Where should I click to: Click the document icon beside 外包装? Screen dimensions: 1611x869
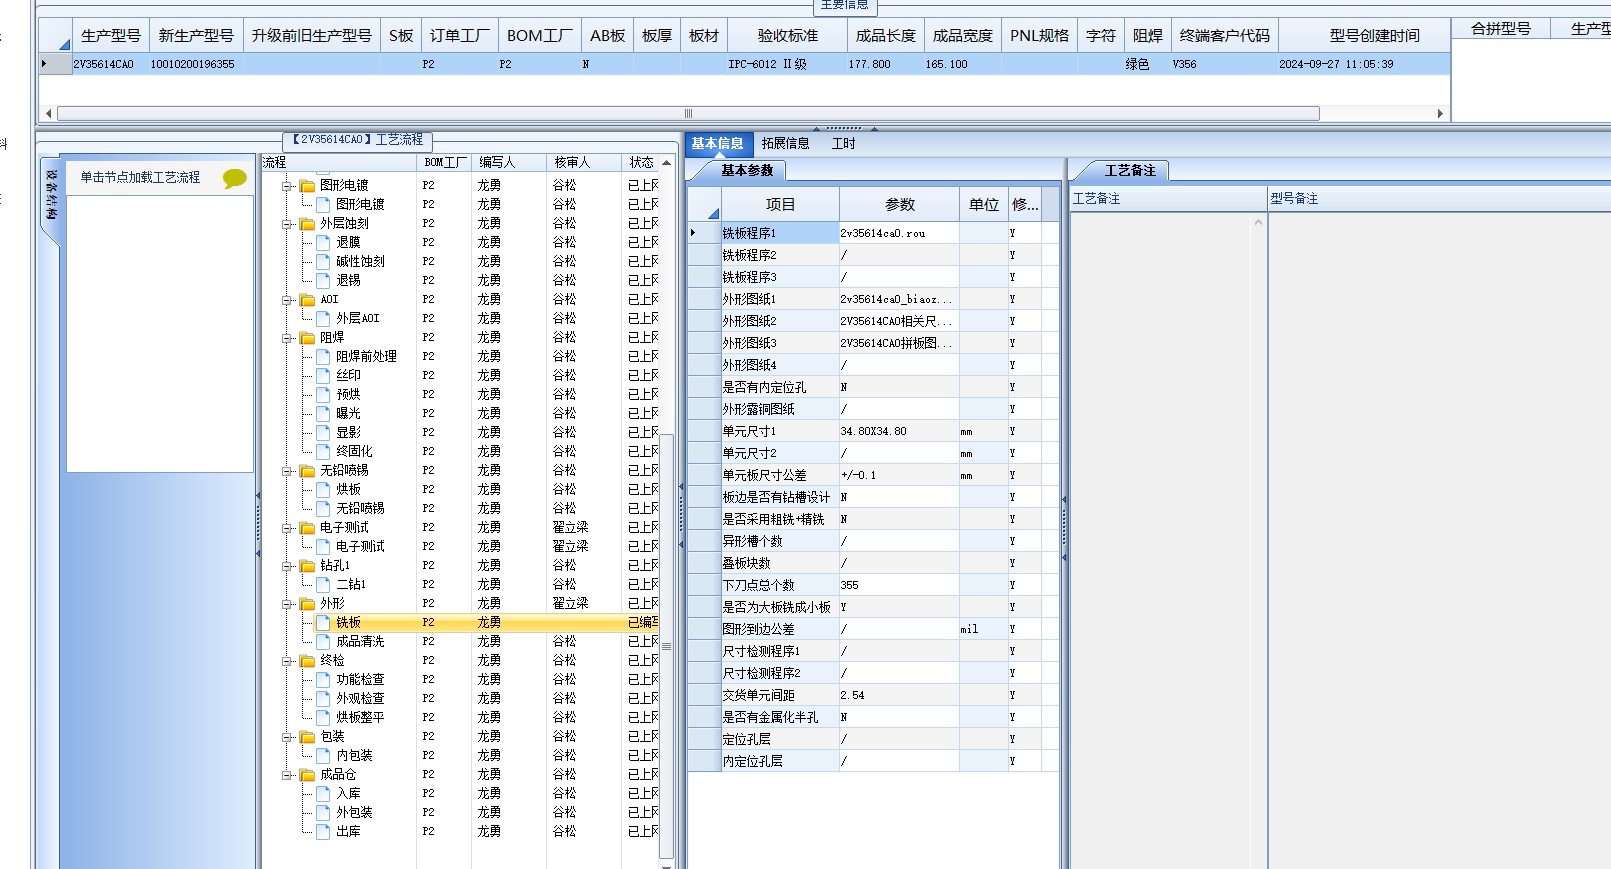(323, 813)
